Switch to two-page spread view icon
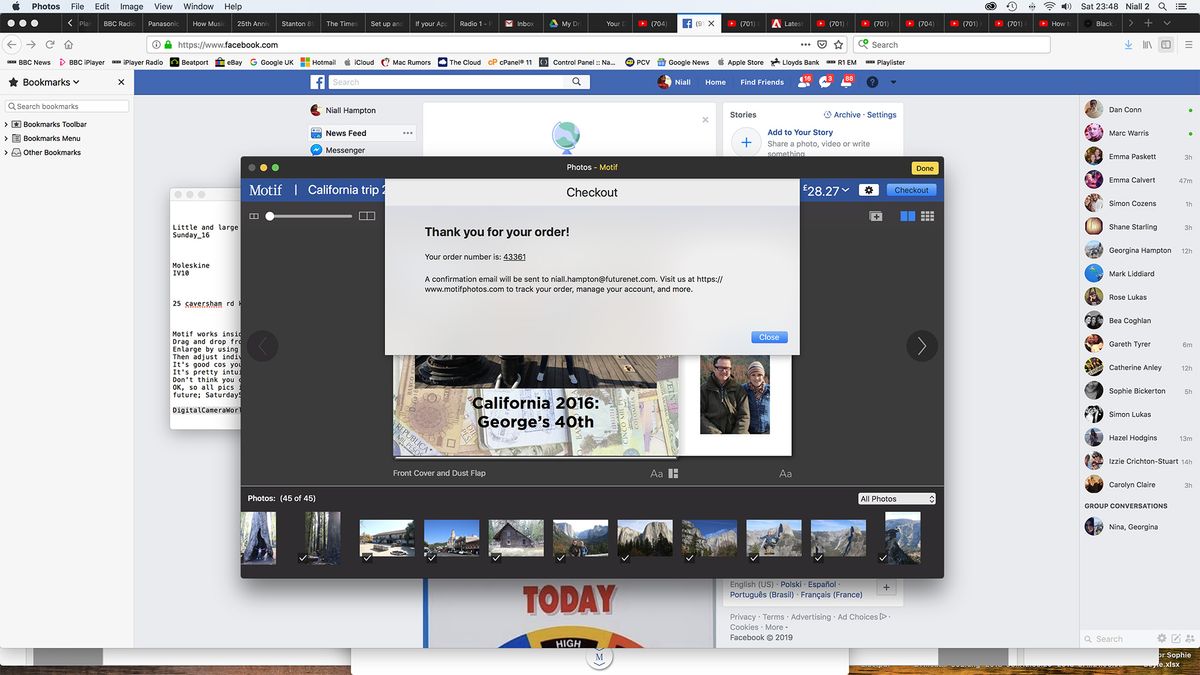The width and height of the screenshot is (1200, 675). coord(907,216)
